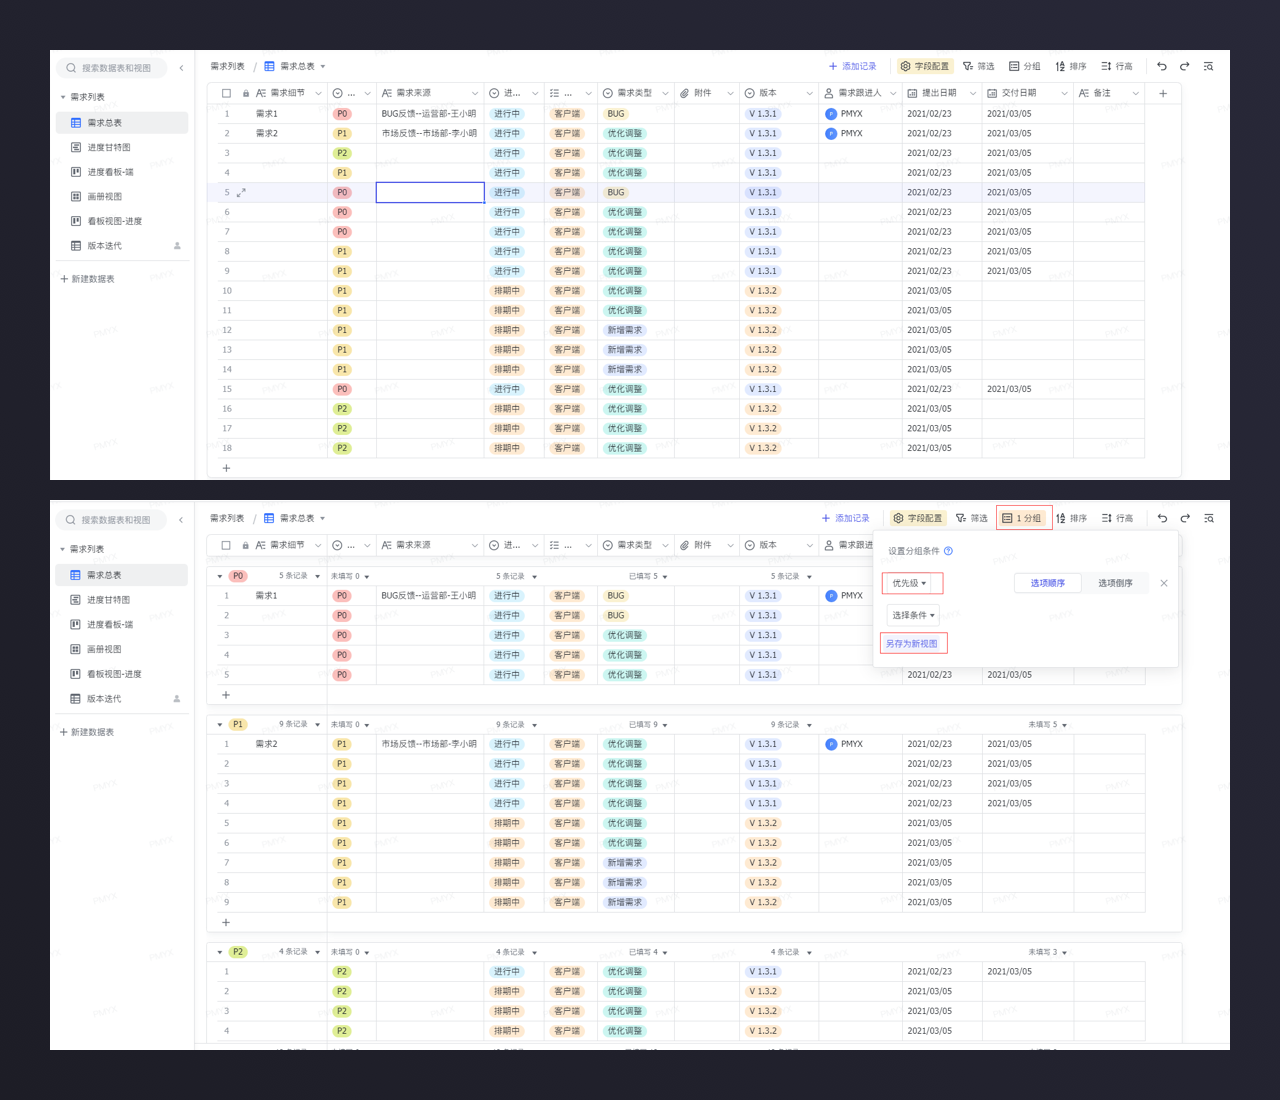Select 选项顺序 option order toggle

pos(1048,583)
